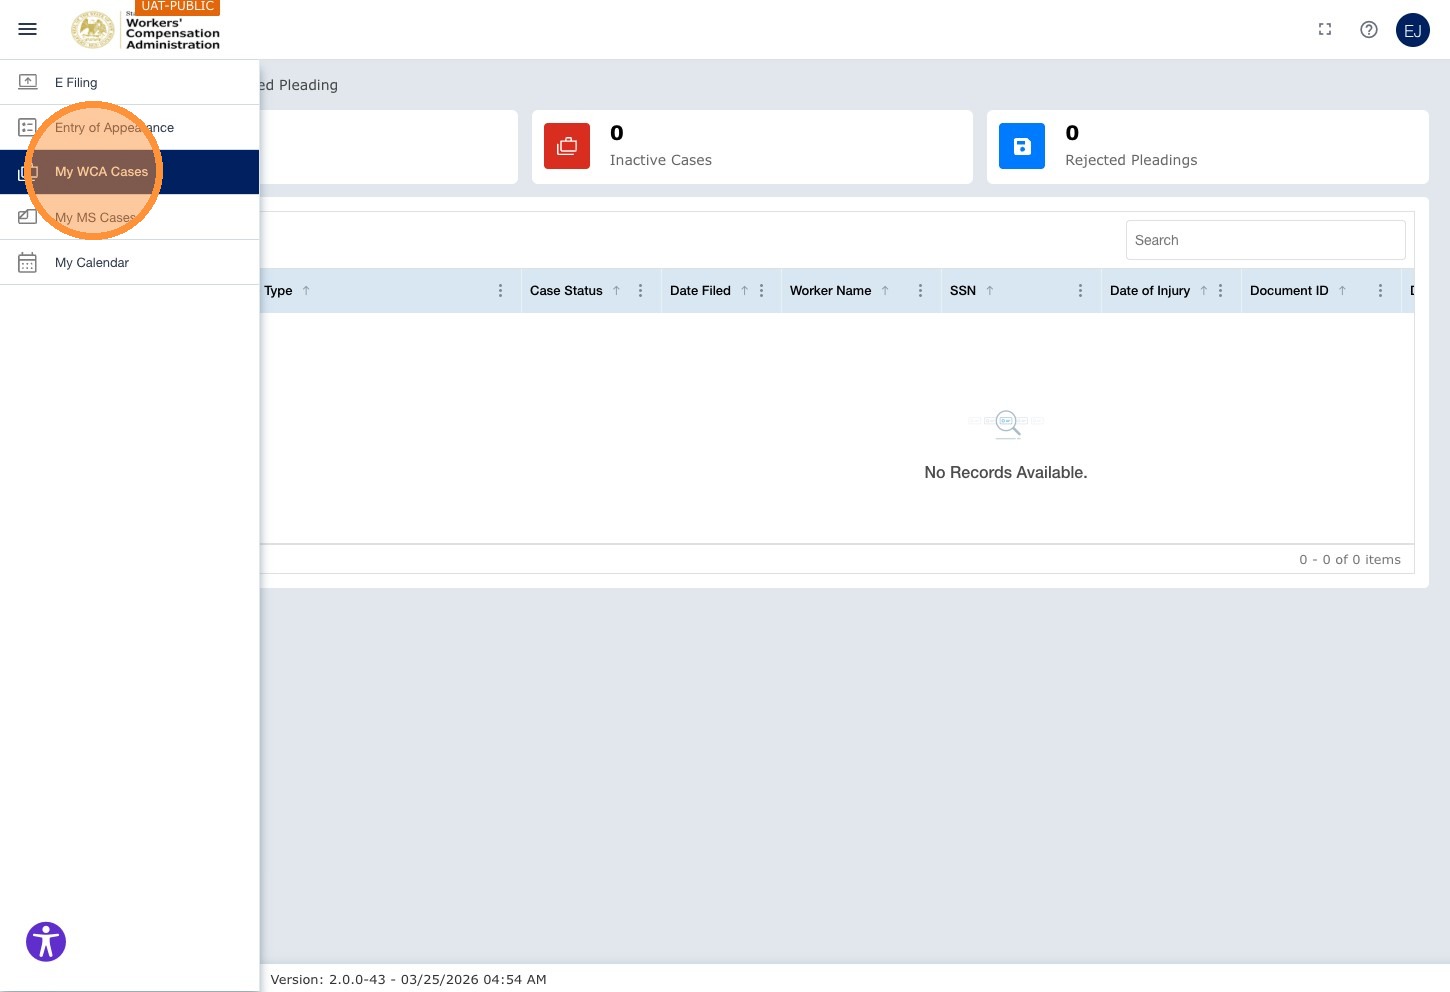
Task: Click the blue Rejected Pleadings save icon
Action: click(1022, 146)
